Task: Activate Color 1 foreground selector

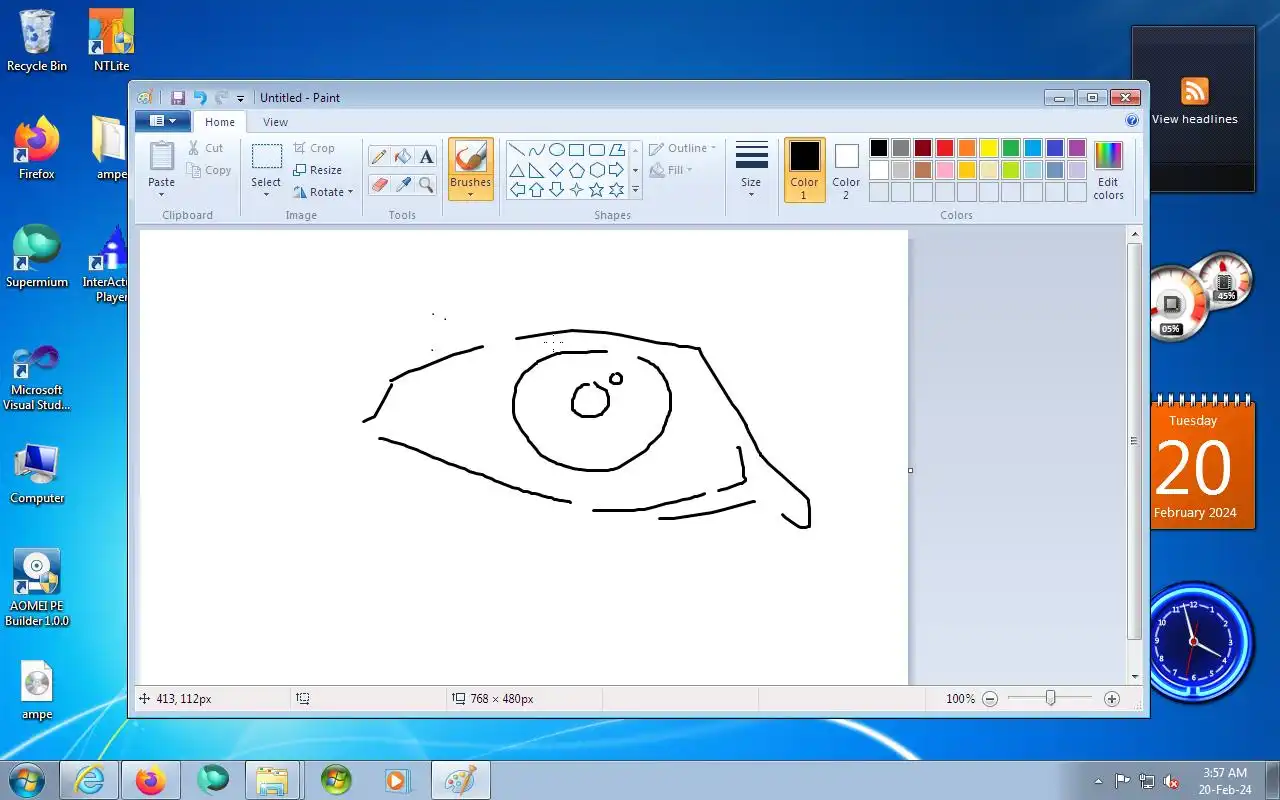Action: 805,170
